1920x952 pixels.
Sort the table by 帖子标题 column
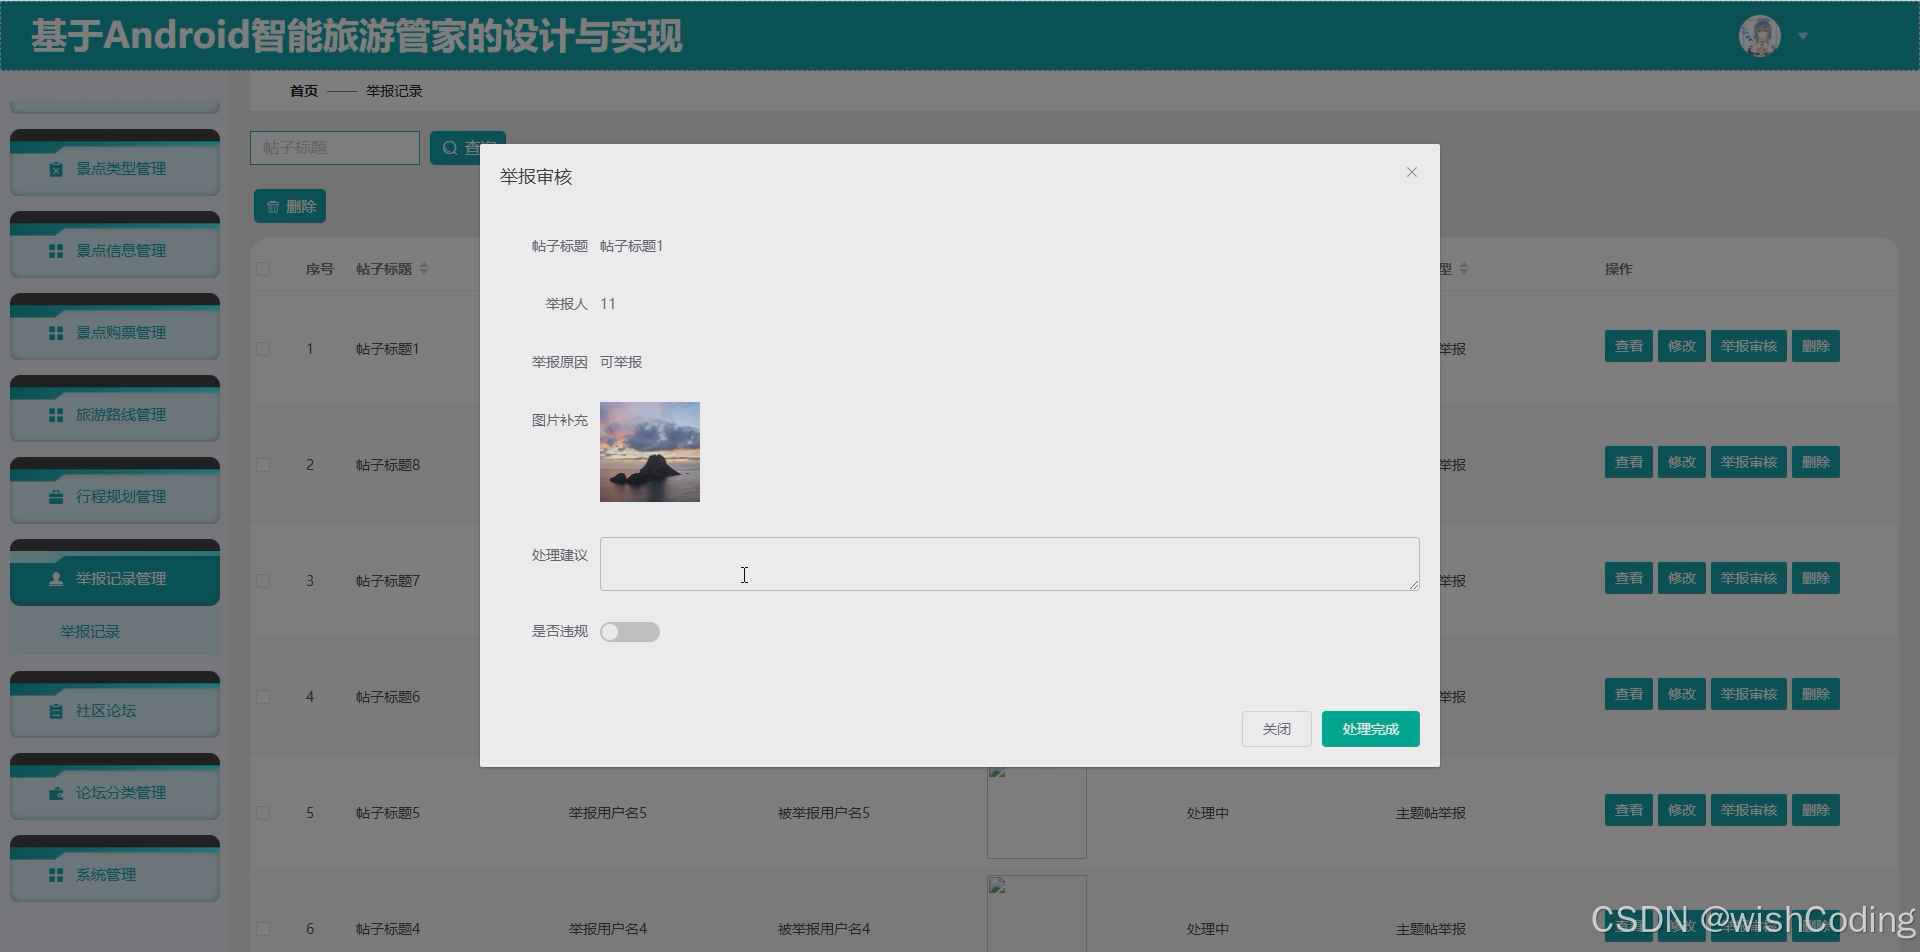point(424,268)
